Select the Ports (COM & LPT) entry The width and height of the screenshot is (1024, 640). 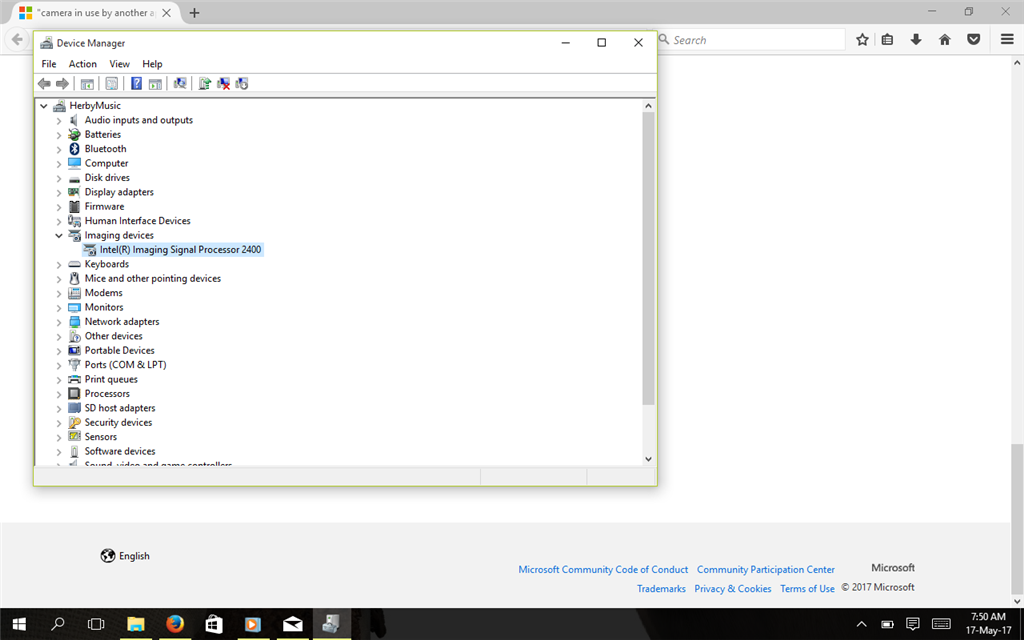[x=125, y=364]
